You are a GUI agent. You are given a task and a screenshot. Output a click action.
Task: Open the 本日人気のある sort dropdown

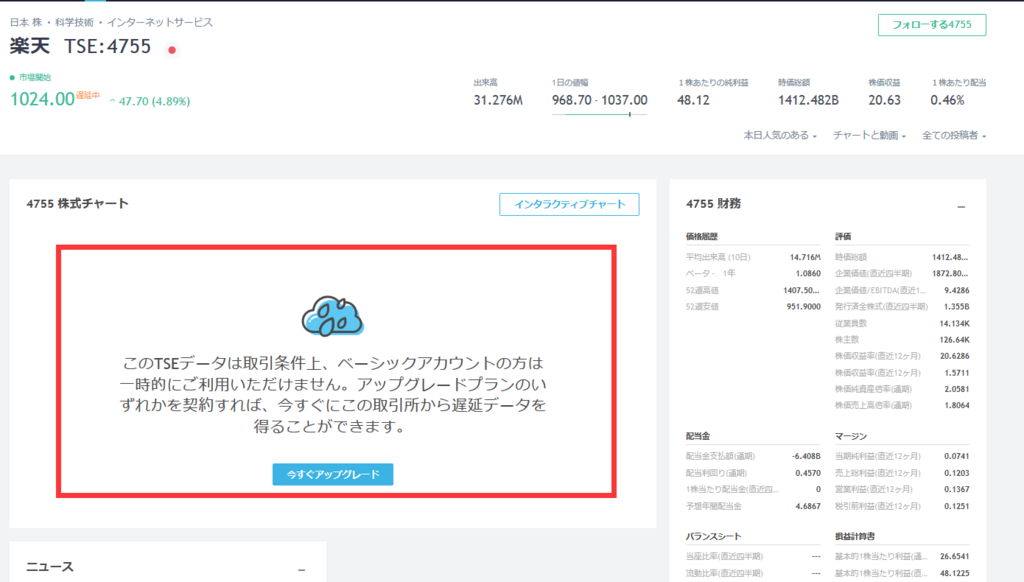coord(780,135)
